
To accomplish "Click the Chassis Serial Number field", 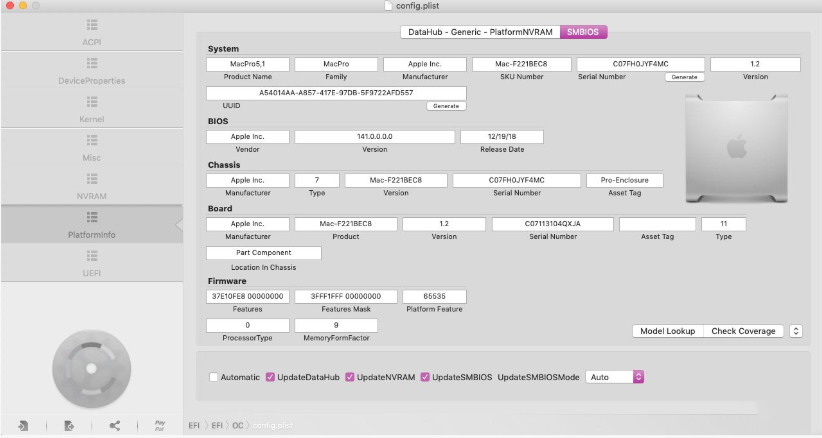I will (516, 180).
